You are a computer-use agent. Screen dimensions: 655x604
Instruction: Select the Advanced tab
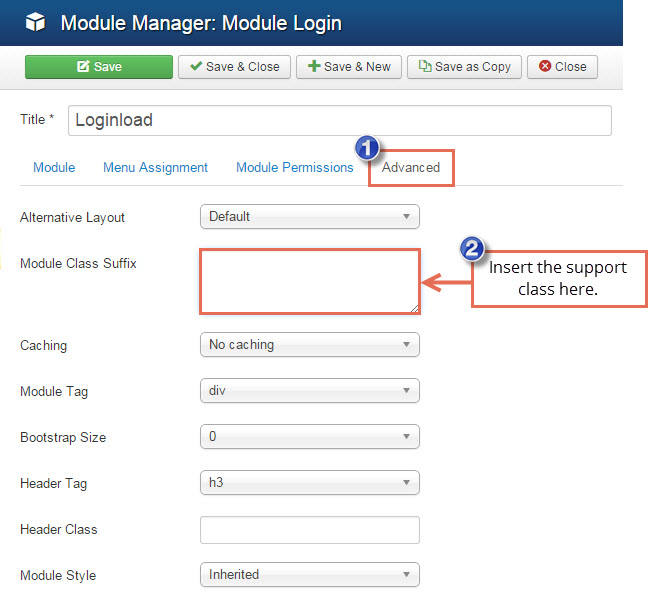tap(411, 167)
